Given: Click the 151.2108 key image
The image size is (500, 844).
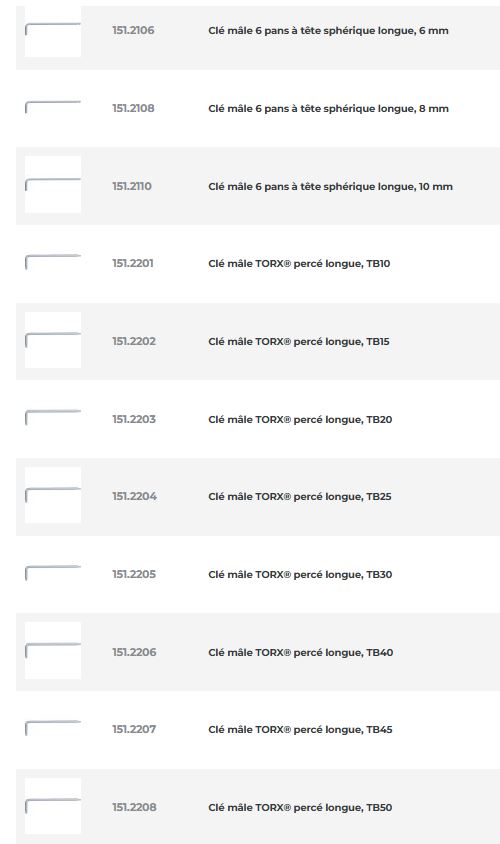Looking at the screenshot, I should click(x=53, y=108).
